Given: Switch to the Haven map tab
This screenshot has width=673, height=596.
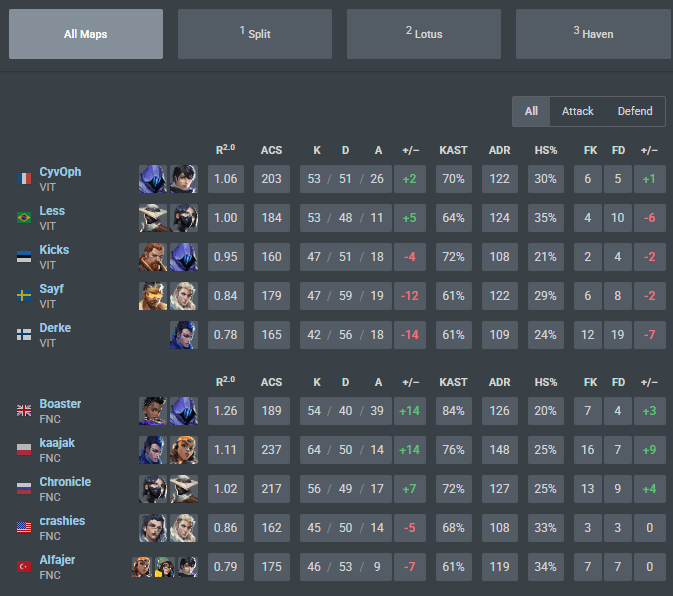Looking at the screenshot, I should pos(594,34).
